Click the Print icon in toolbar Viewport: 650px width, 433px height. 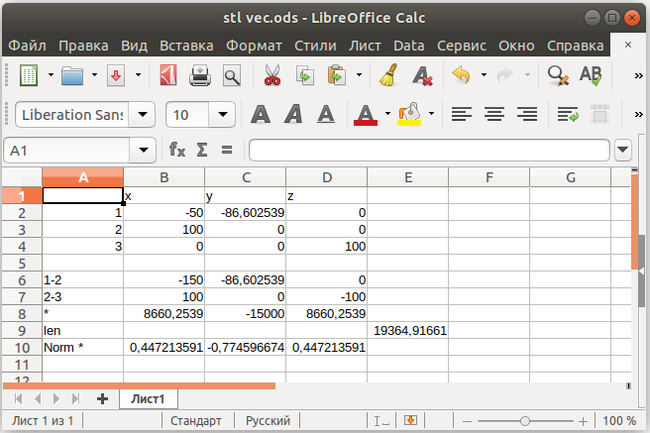click(200, 76)
